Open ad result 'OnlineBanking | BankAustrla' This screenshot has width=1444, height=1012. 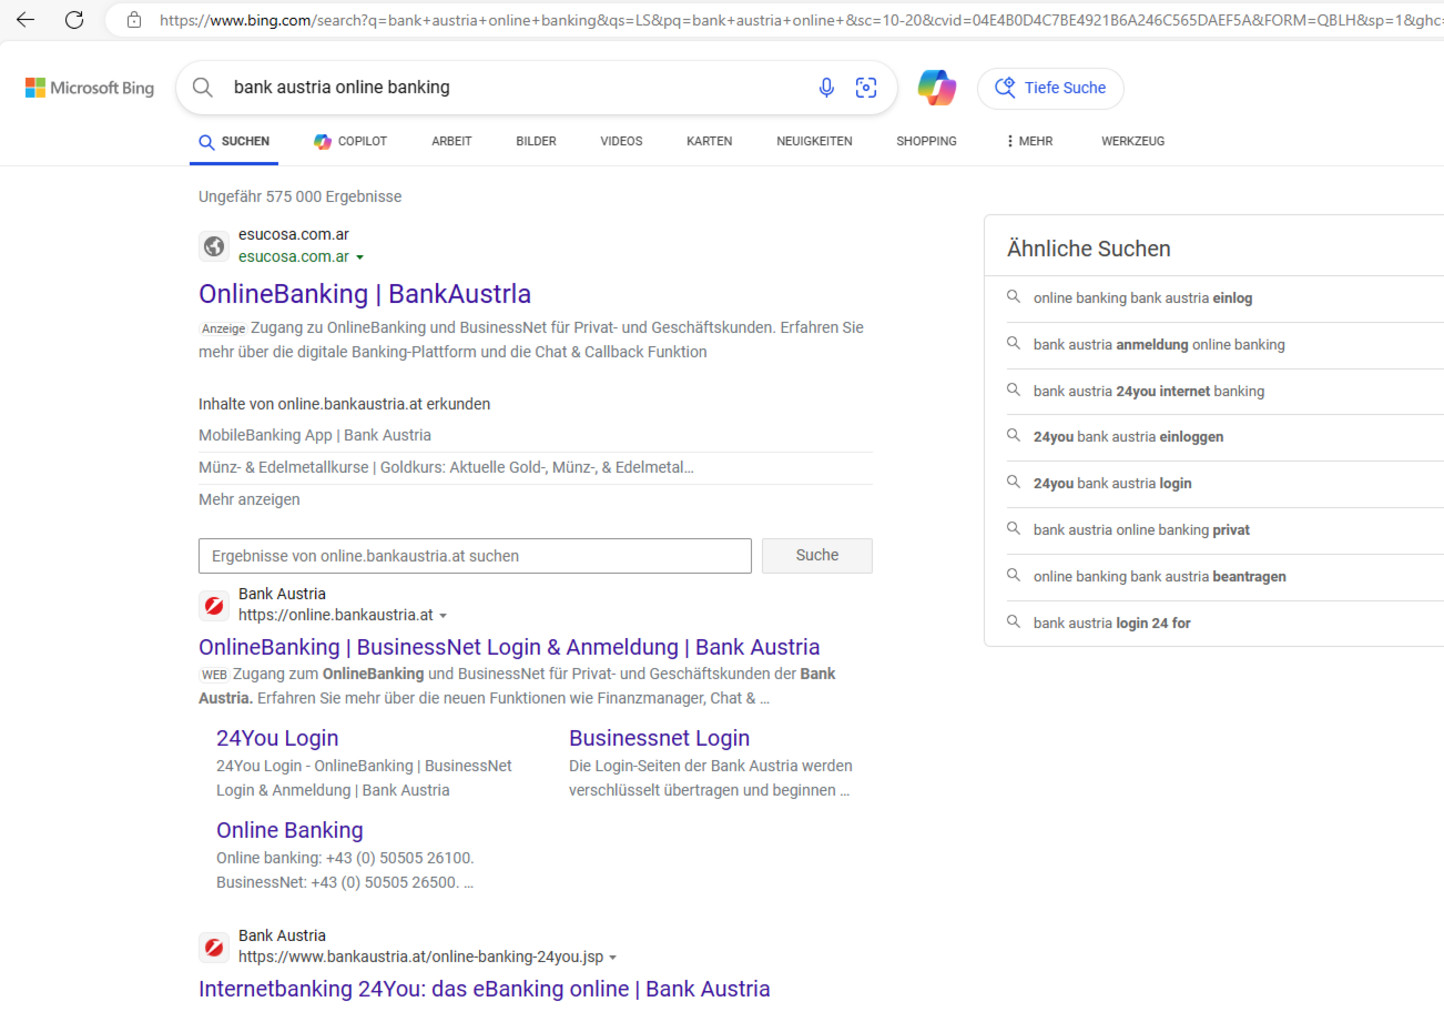(x=365, y=294)
